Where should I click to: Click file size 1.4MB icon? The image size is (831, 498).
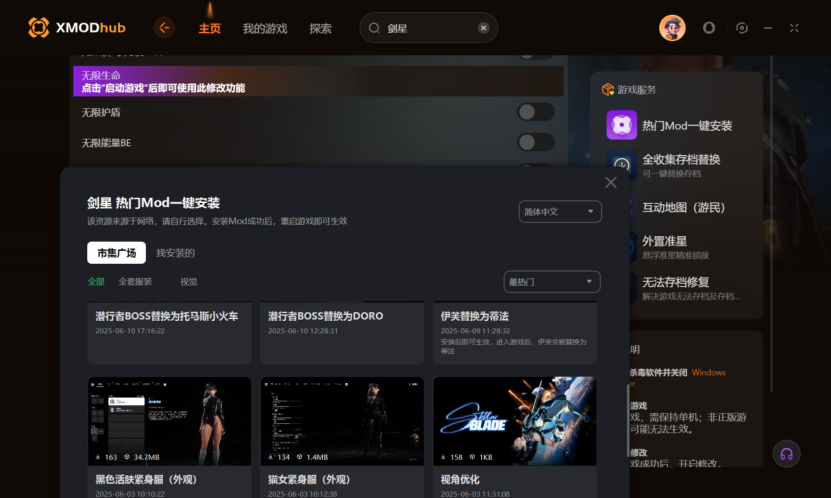299,457
